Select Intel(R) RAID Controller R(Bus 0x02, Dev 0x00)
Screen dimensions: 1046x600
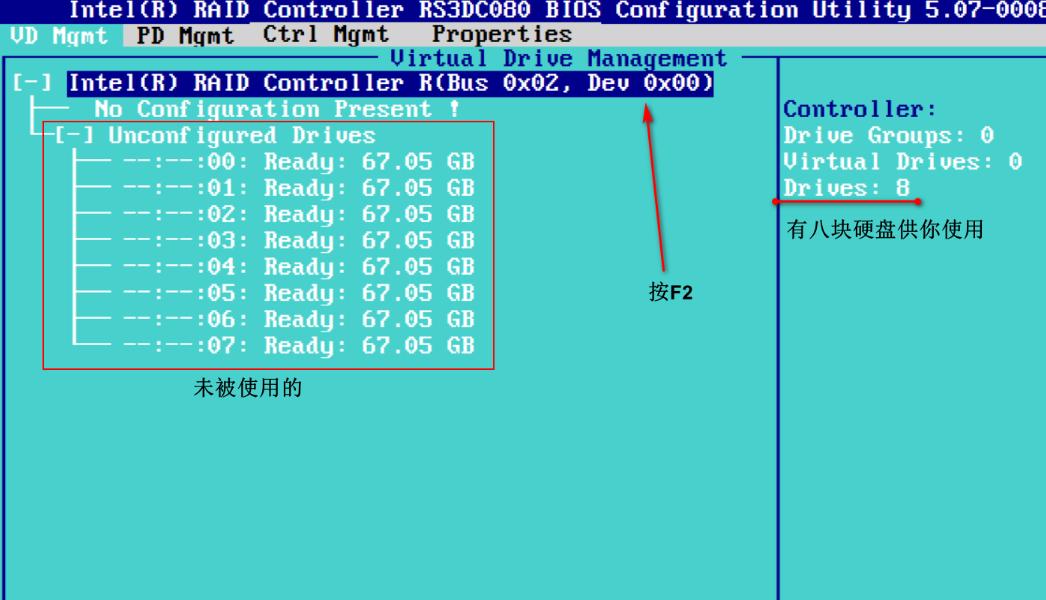coord(390,83)
